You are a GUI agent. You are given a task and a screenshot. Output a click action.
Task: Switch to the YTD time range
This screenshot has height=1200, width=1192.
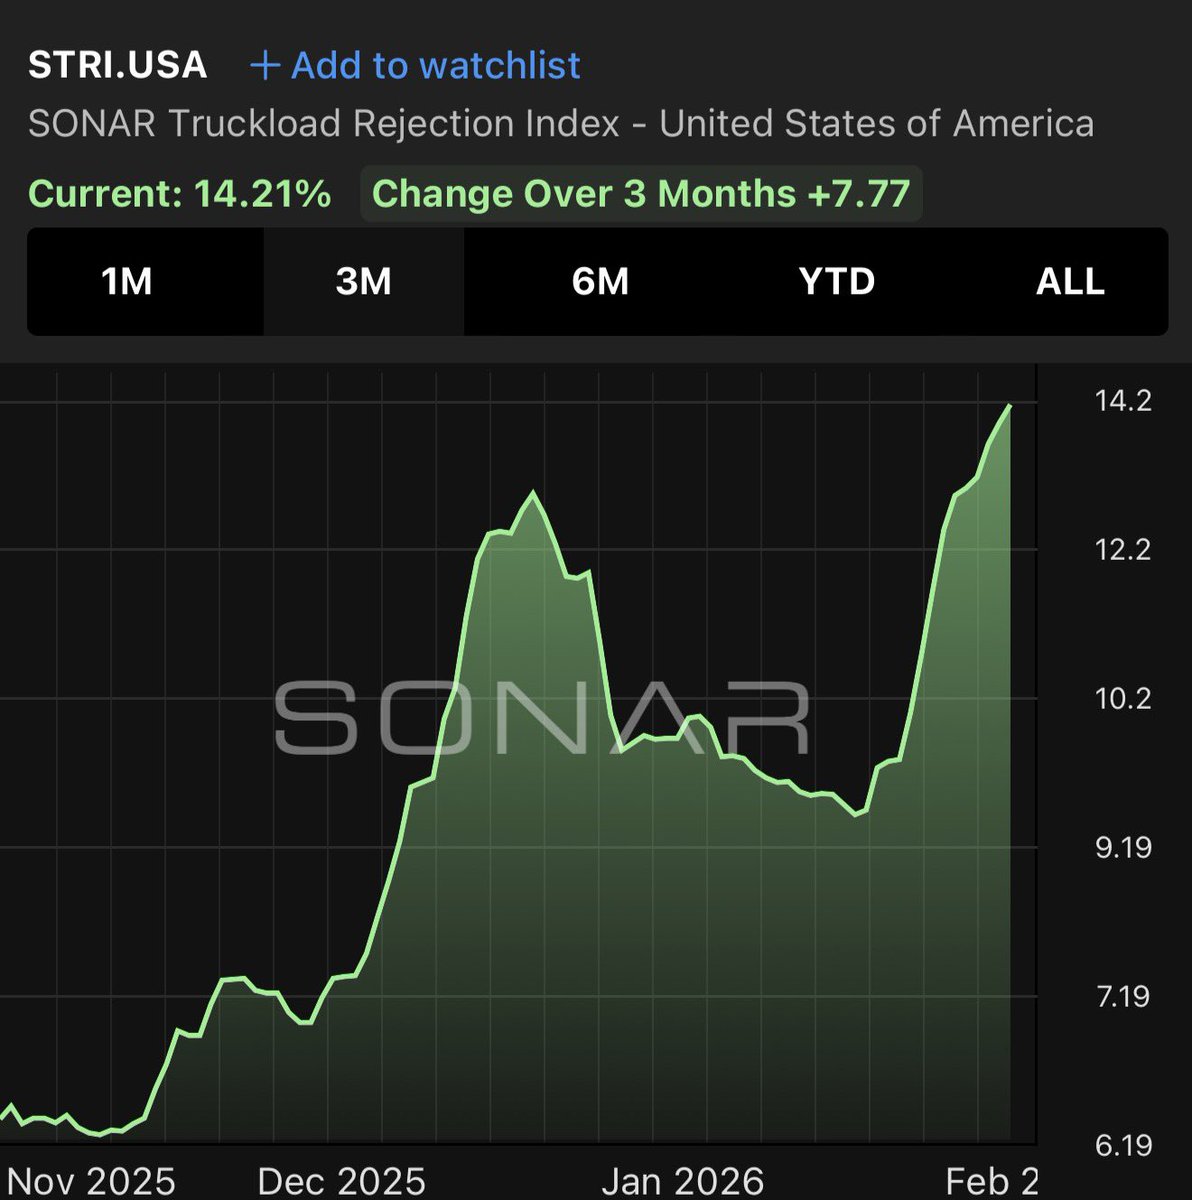point(837,282)
